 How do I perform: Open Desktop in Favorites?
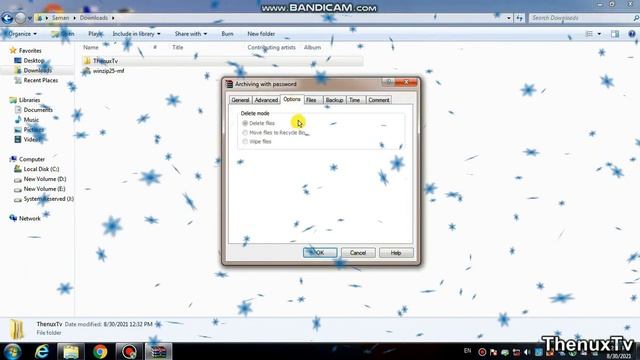(x=33, y=60)
